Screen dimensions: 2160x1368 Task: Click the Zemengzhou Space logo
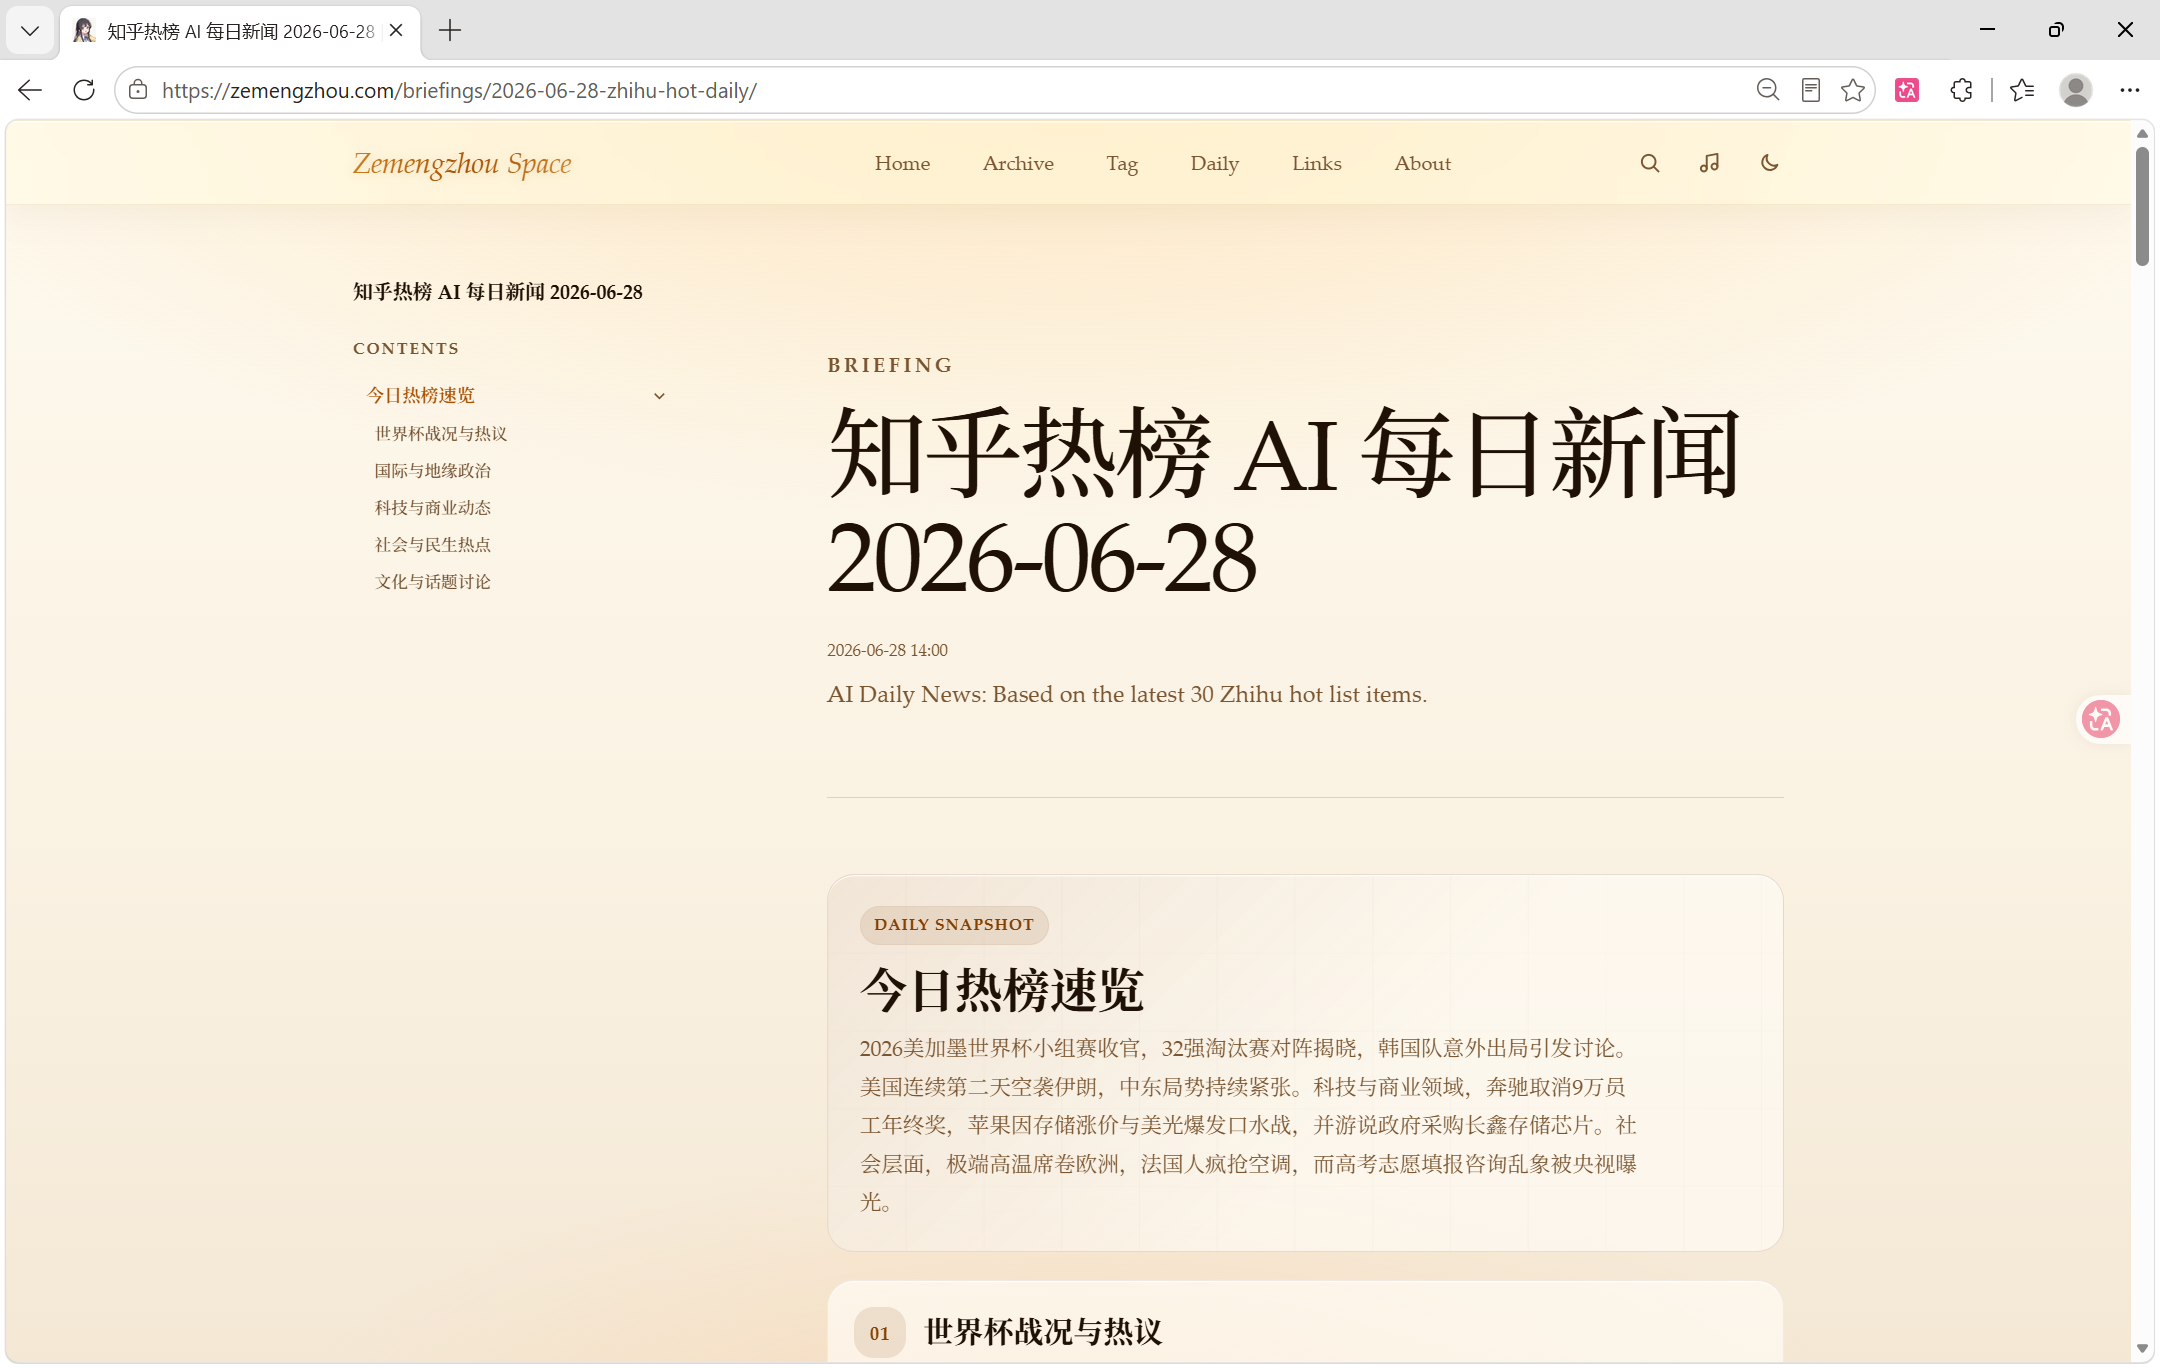click(462, 164)
